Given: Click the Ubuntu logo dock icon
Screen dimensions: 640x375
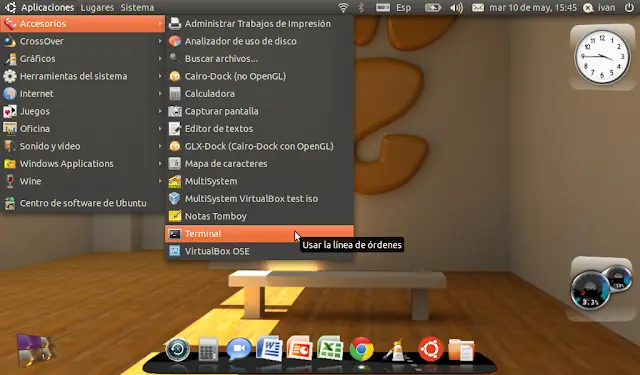Looking at the screenshot, I should [x=431, y=349].
